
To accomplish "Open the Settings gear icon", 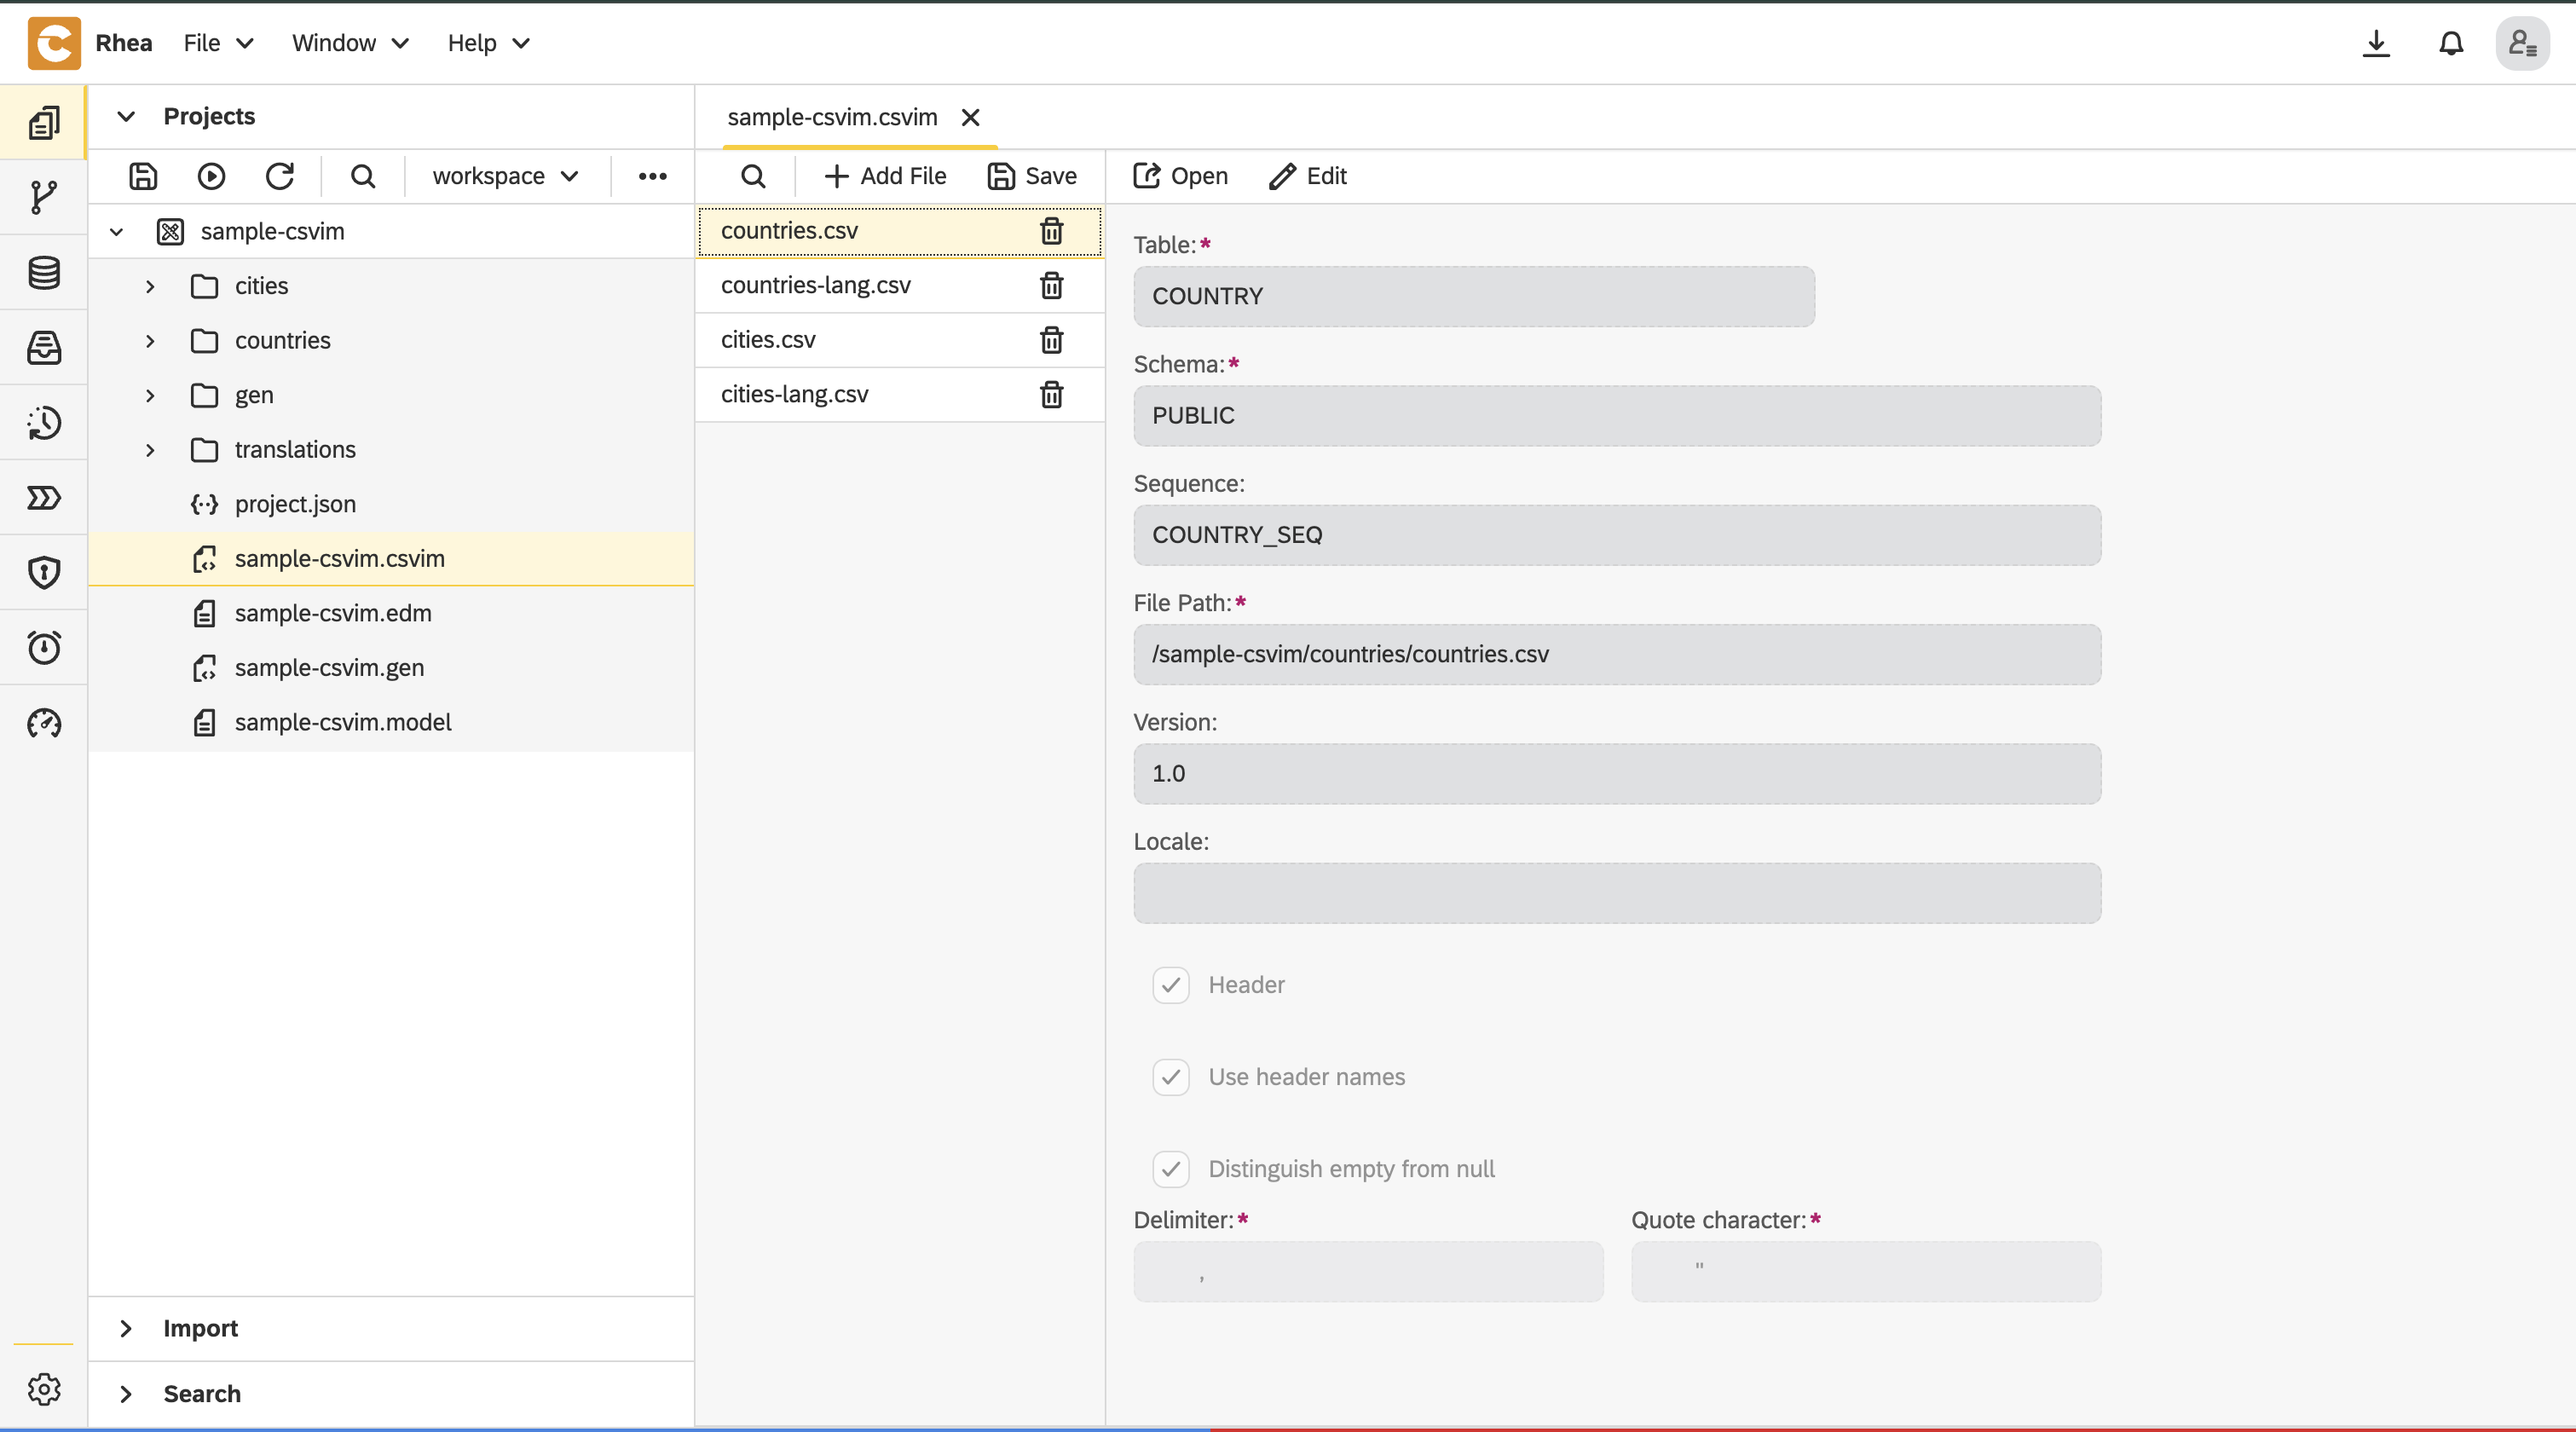I will point(44,1389).
